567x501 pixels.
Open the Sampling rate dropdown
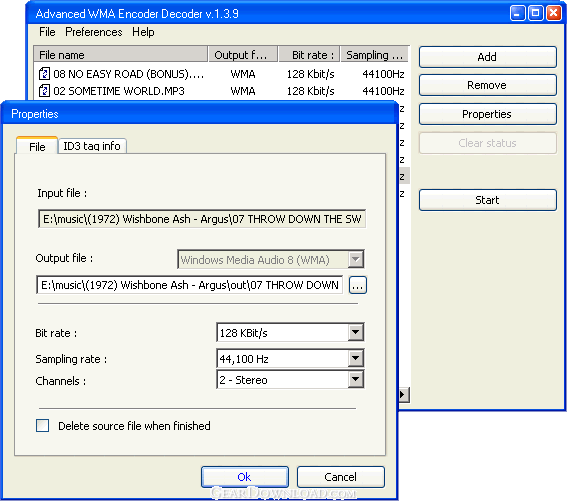pyautogui.click(x=356, y=358)
